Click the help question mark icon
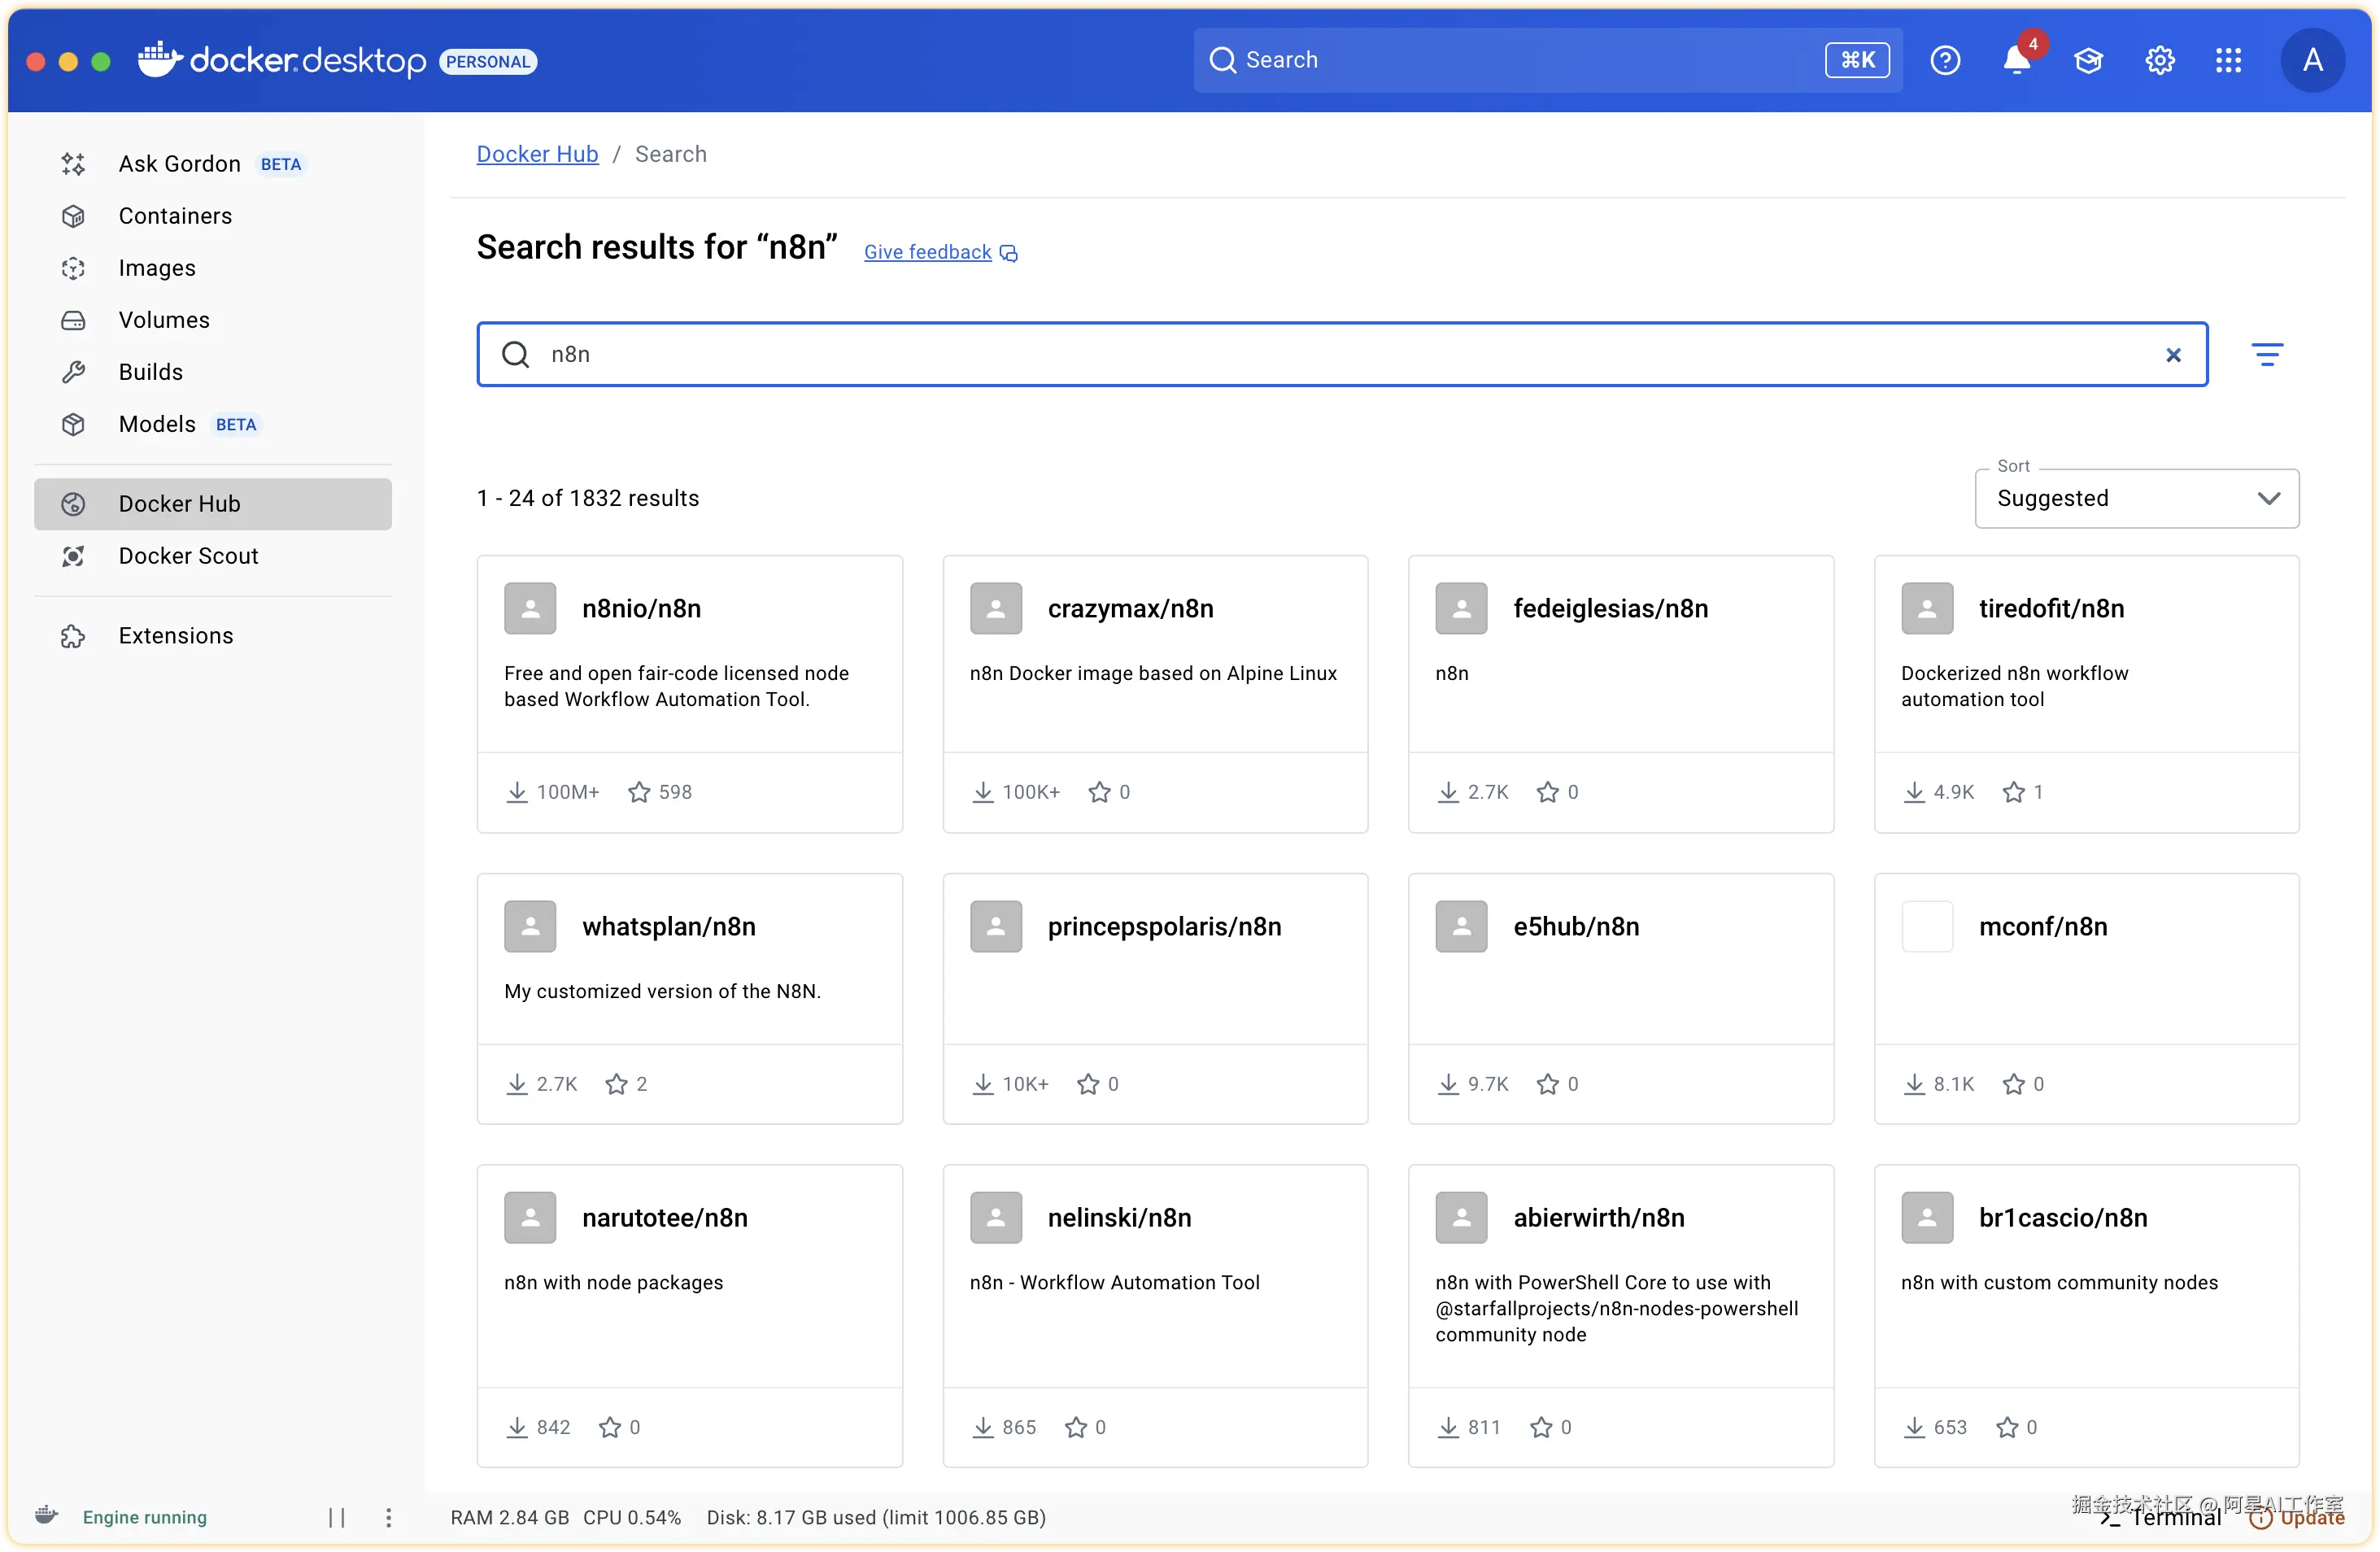 coord(1945,61)
